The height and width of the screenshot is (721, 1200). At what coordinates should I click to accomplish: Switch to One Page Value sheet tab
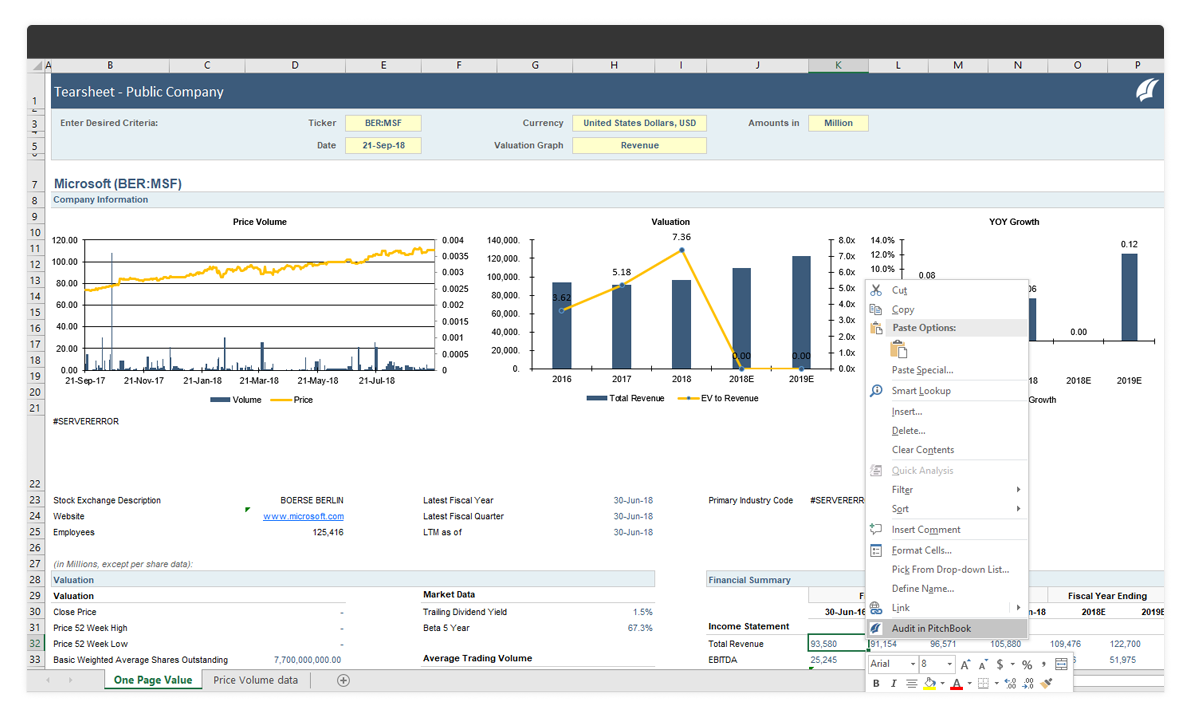point(153,680)
